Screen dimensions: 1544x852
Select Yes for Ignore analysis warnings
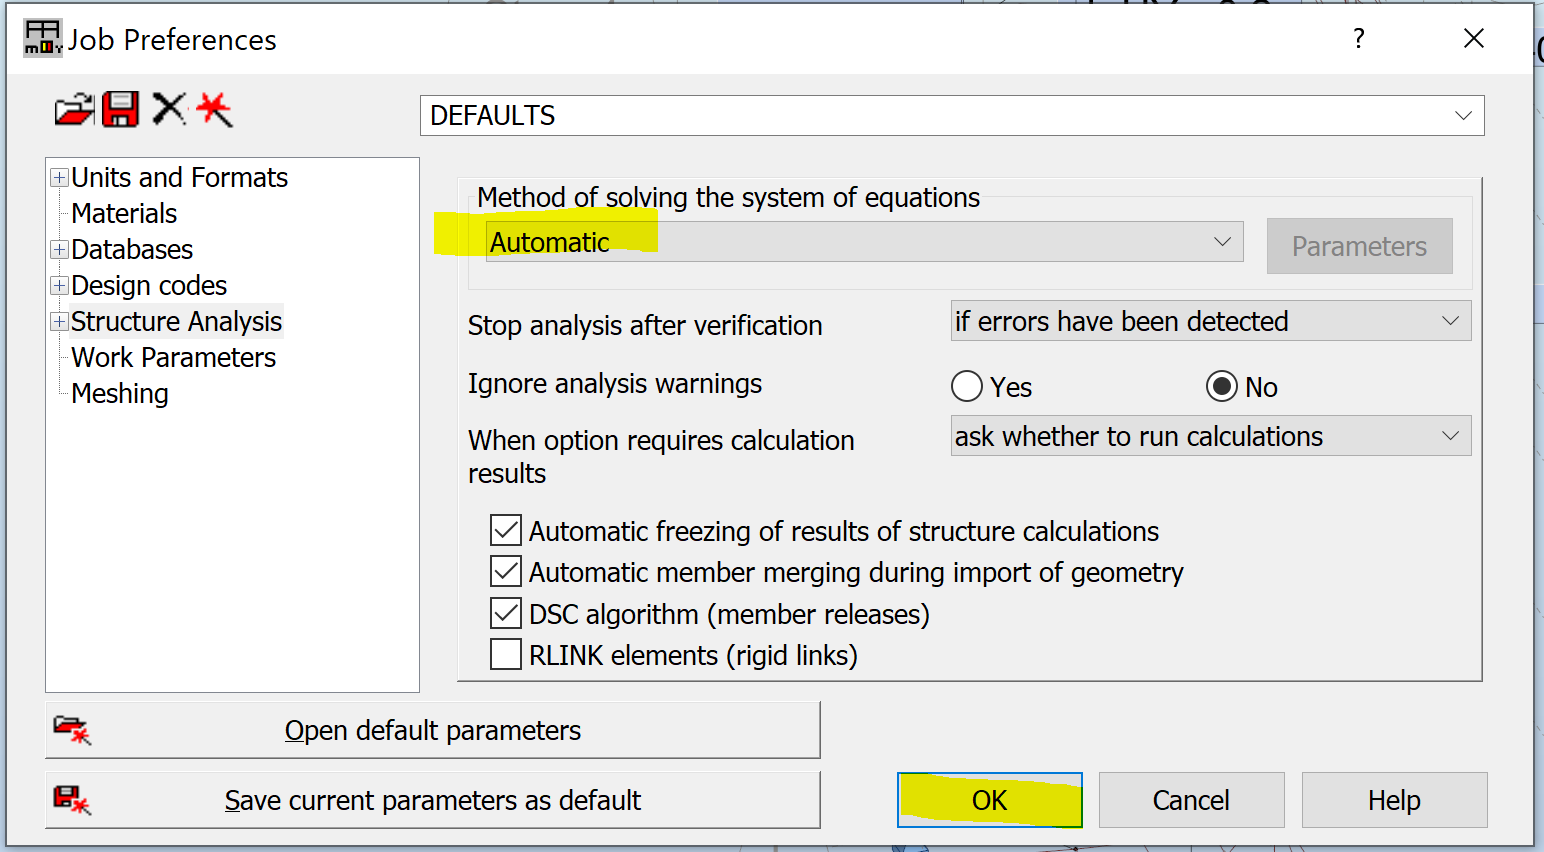pos(967,386)
